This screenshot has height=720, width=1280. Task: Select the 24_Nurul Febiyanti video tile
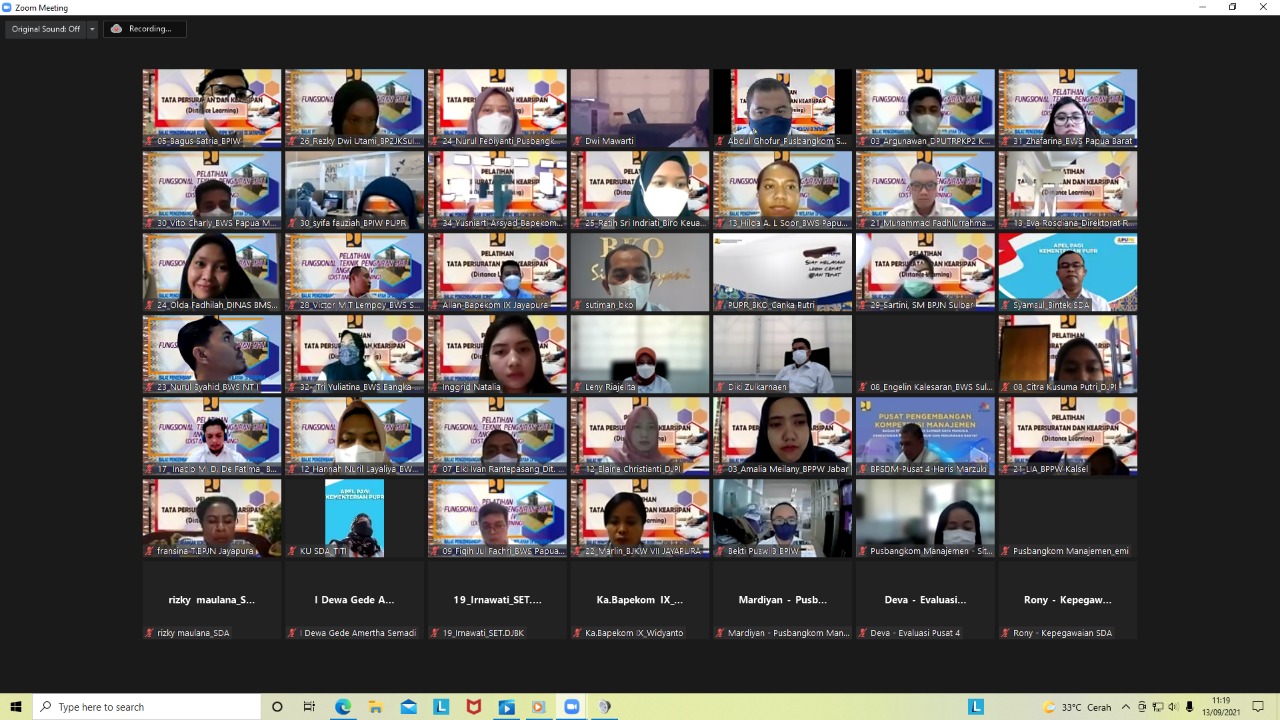pyautogui.click(x=497, y=108)
